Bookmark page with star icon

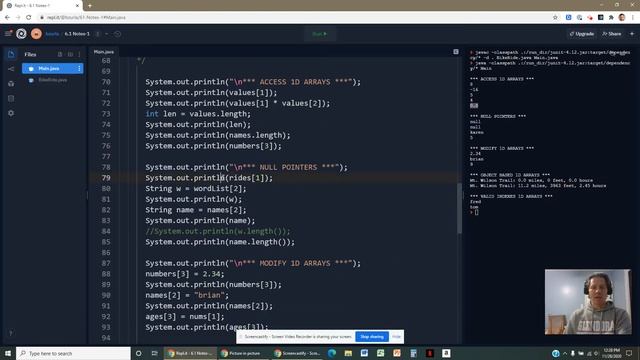[555, 18]
